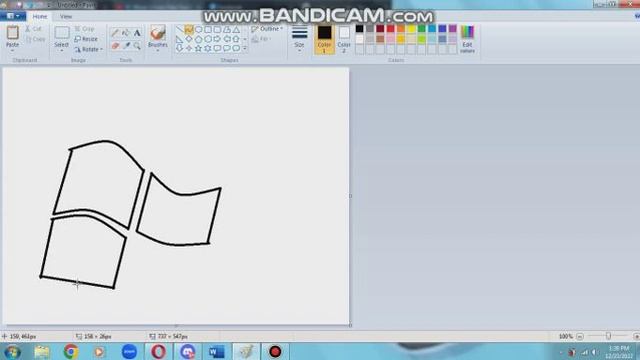This screenshot has height=360, width=640.
Task: Choose the Hexagon shape
Action: coord(208,39)
